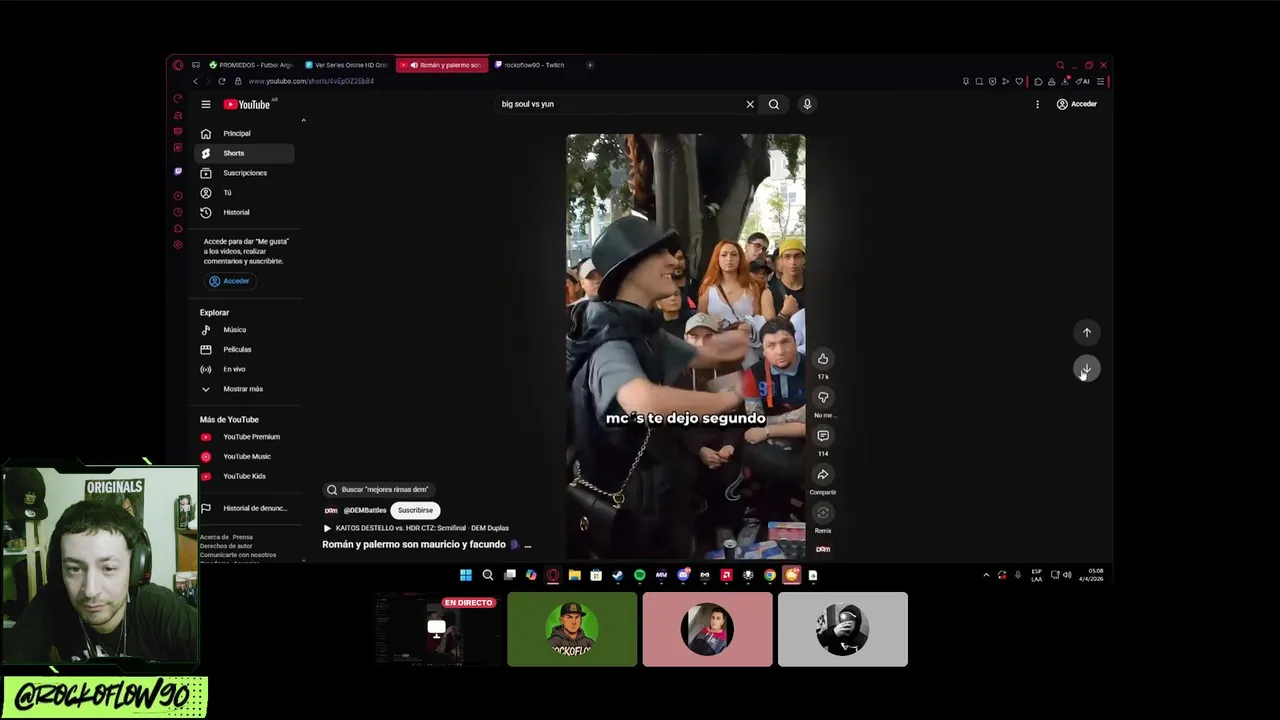Click in the YouTube search field

[x=620, y=104]
